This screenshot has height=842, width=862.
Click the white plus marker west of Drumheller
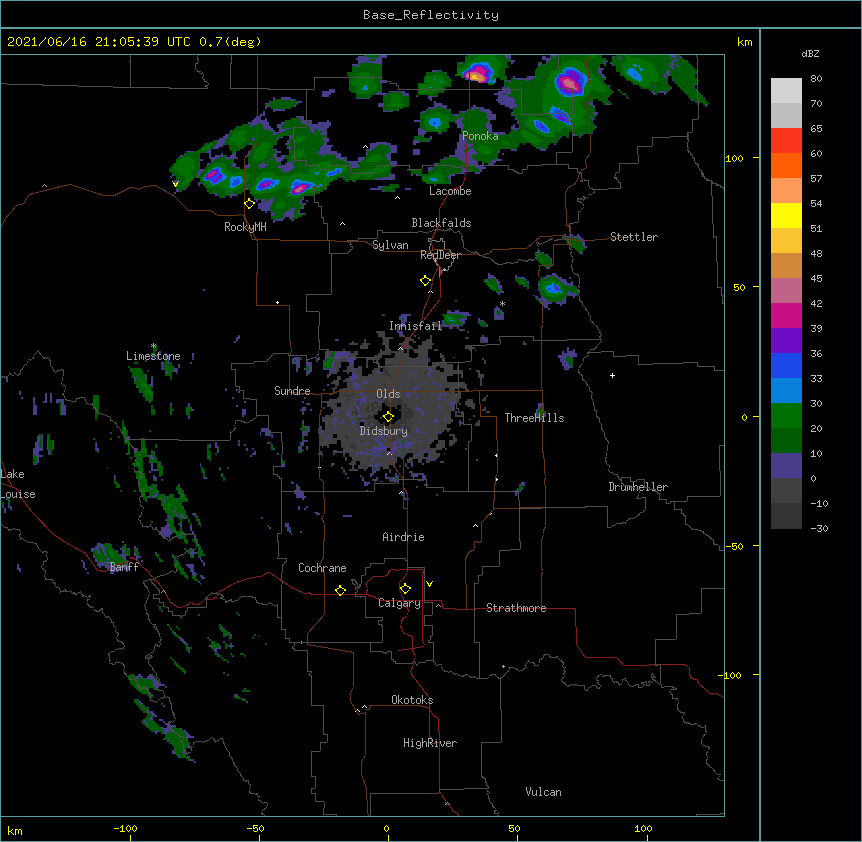[612, 375]
